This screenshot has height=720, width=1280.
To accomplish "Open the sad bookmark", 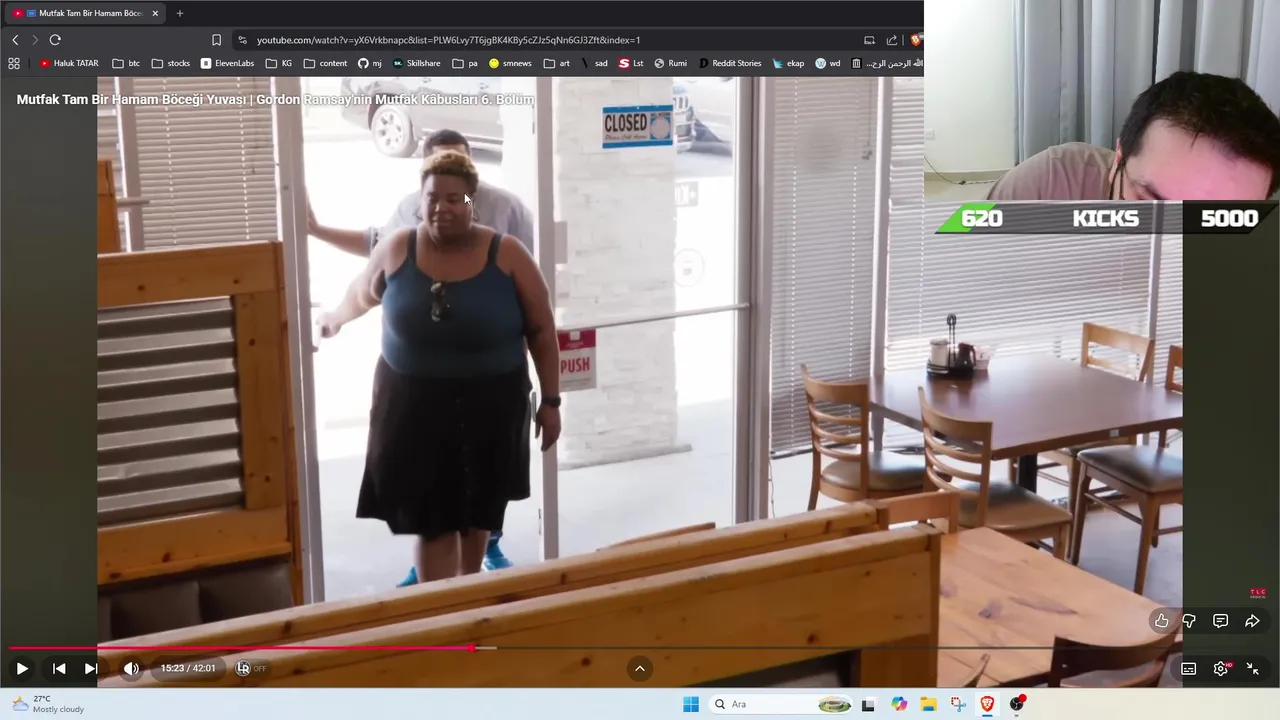I will coord(594,63).
